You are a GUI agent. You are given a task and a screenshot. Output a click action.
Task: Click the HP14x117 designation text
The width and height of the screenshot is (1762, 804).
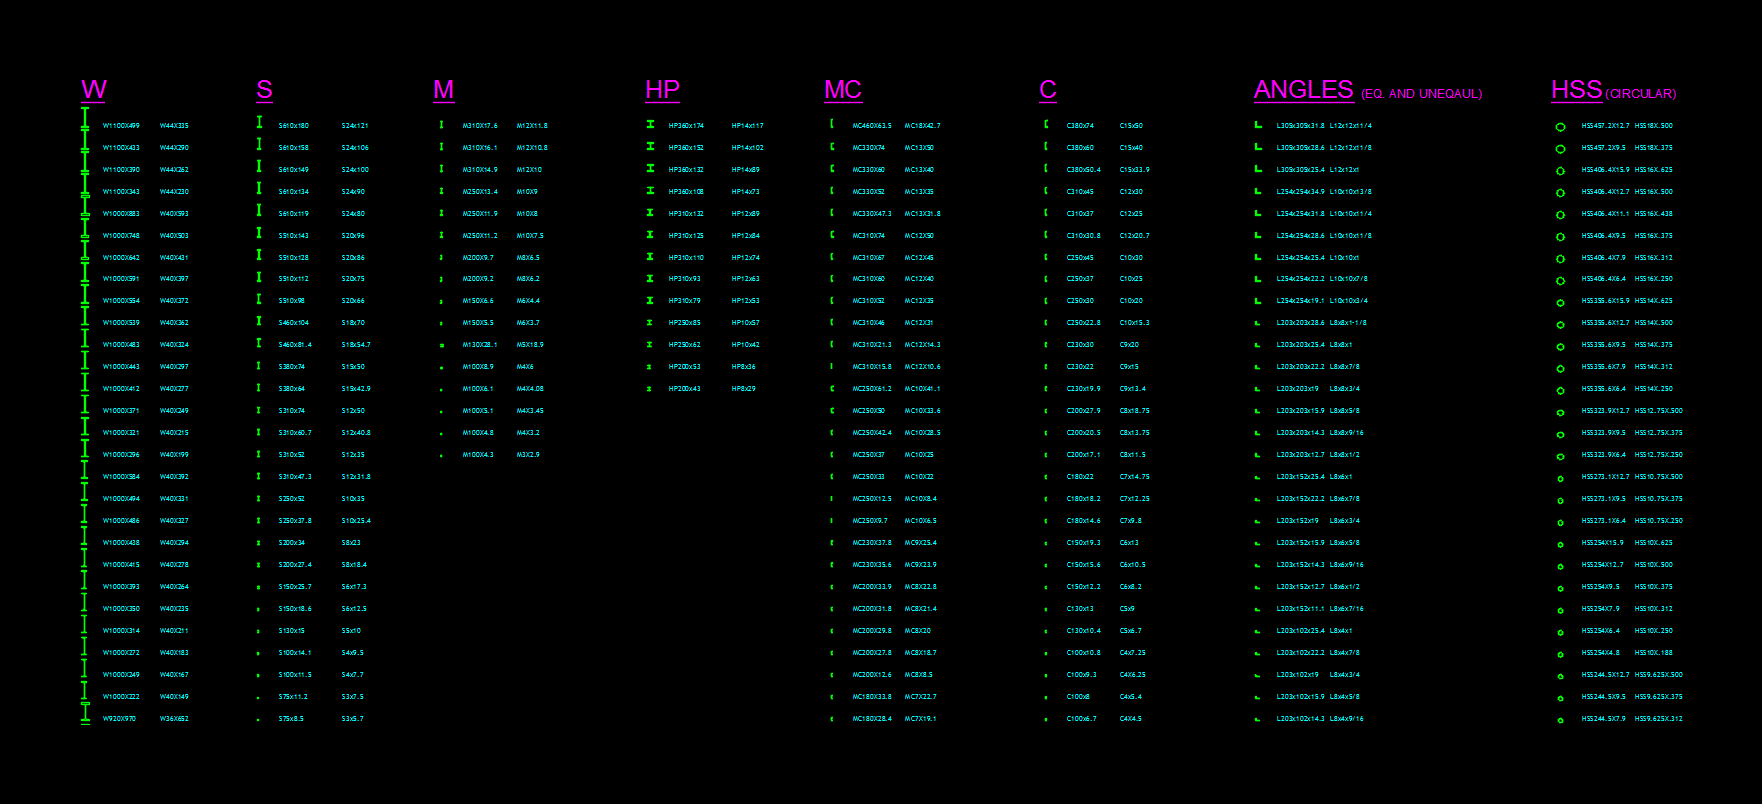[x=747, y=126]
